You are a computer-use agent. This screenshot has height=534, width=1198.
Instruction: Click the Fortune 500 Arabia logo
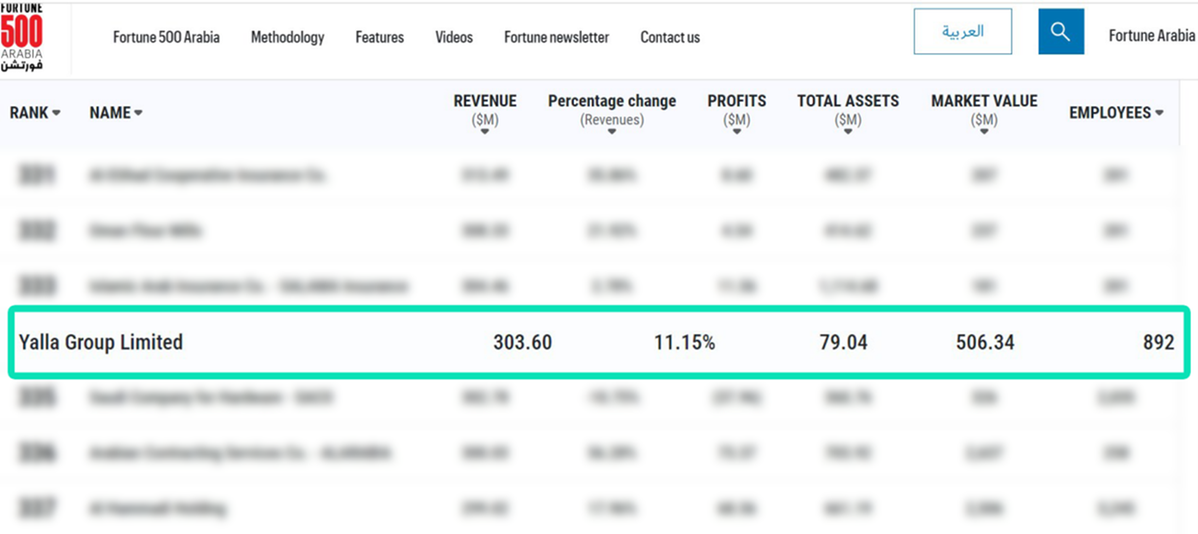pos(21,37)
